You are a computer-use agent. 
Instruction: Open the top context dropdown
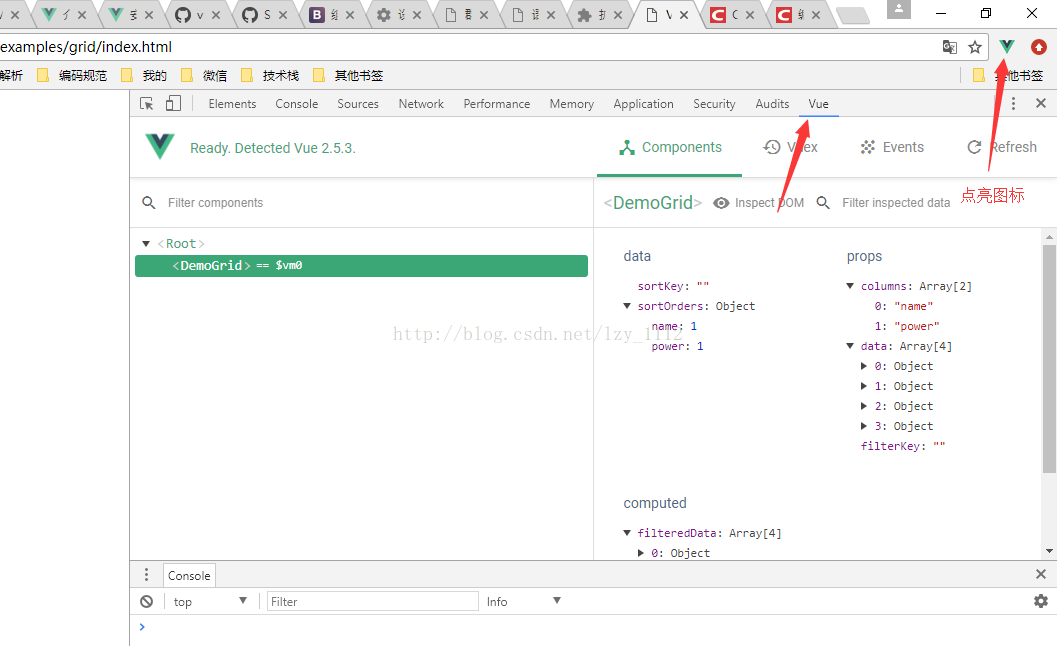click(210, 601)
